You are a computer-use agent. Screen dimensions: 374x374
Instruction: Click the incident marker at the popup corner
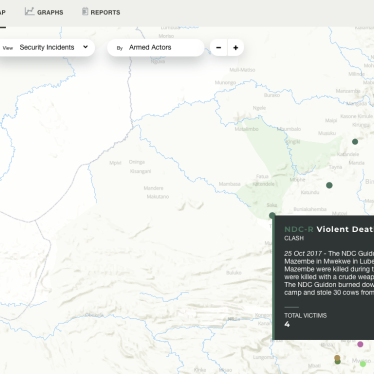[x=272, y=216]
